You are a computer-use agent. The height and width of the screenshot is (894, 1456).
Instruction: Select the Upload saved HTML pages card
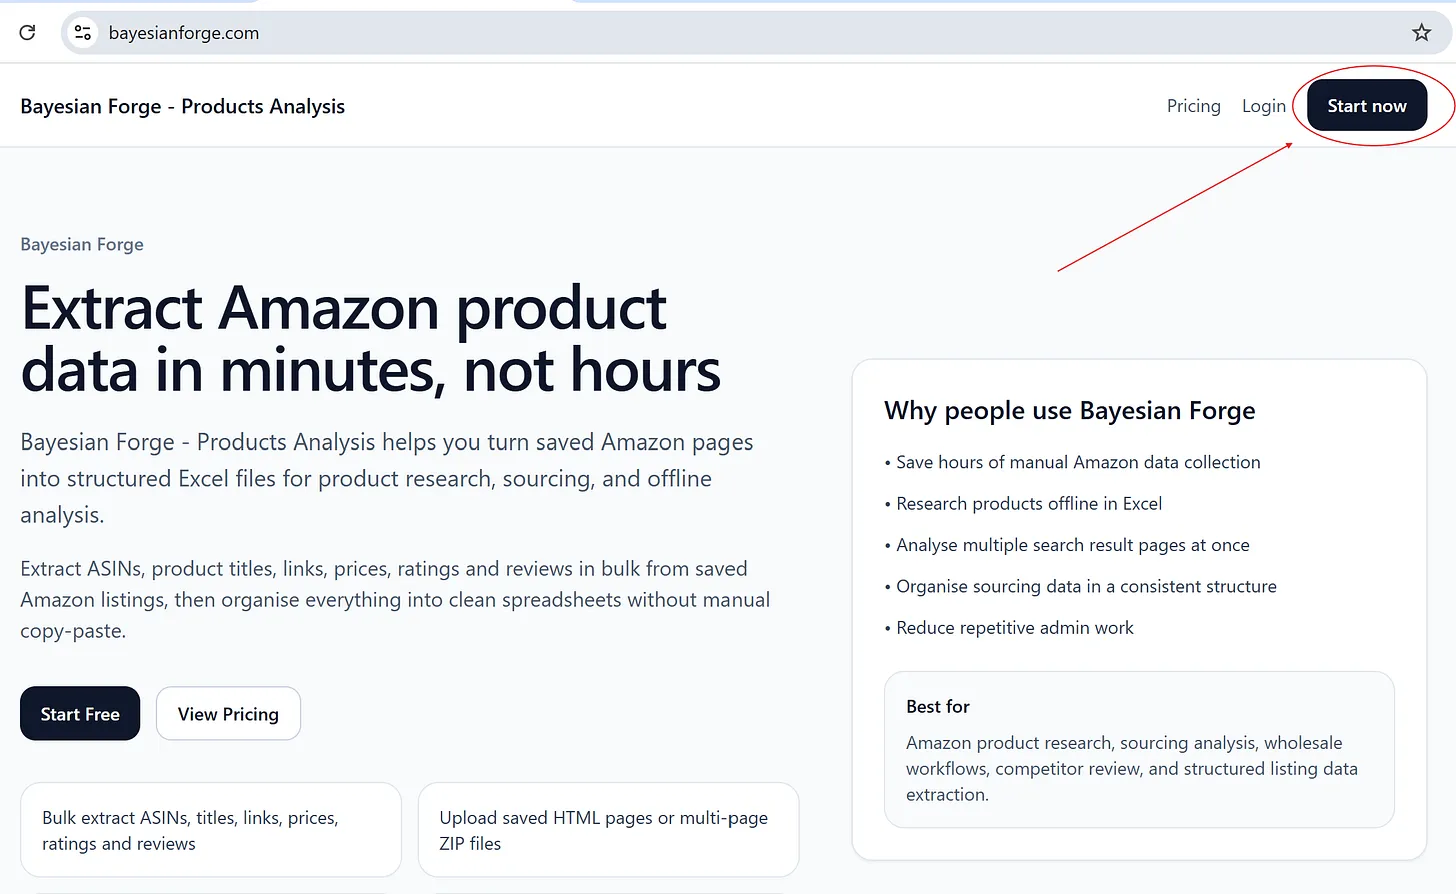(x=608, y=830)
